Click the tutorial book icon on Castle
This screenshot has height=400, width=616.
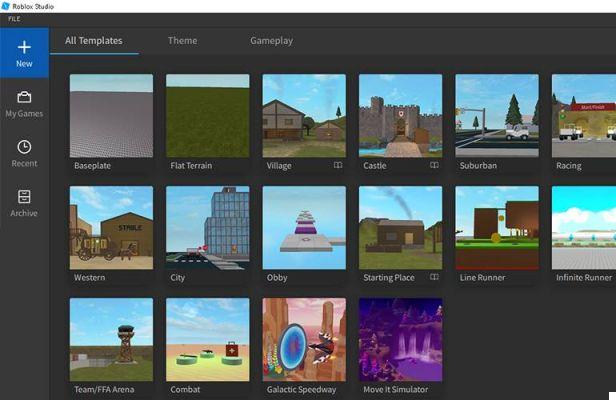[434, 165]
